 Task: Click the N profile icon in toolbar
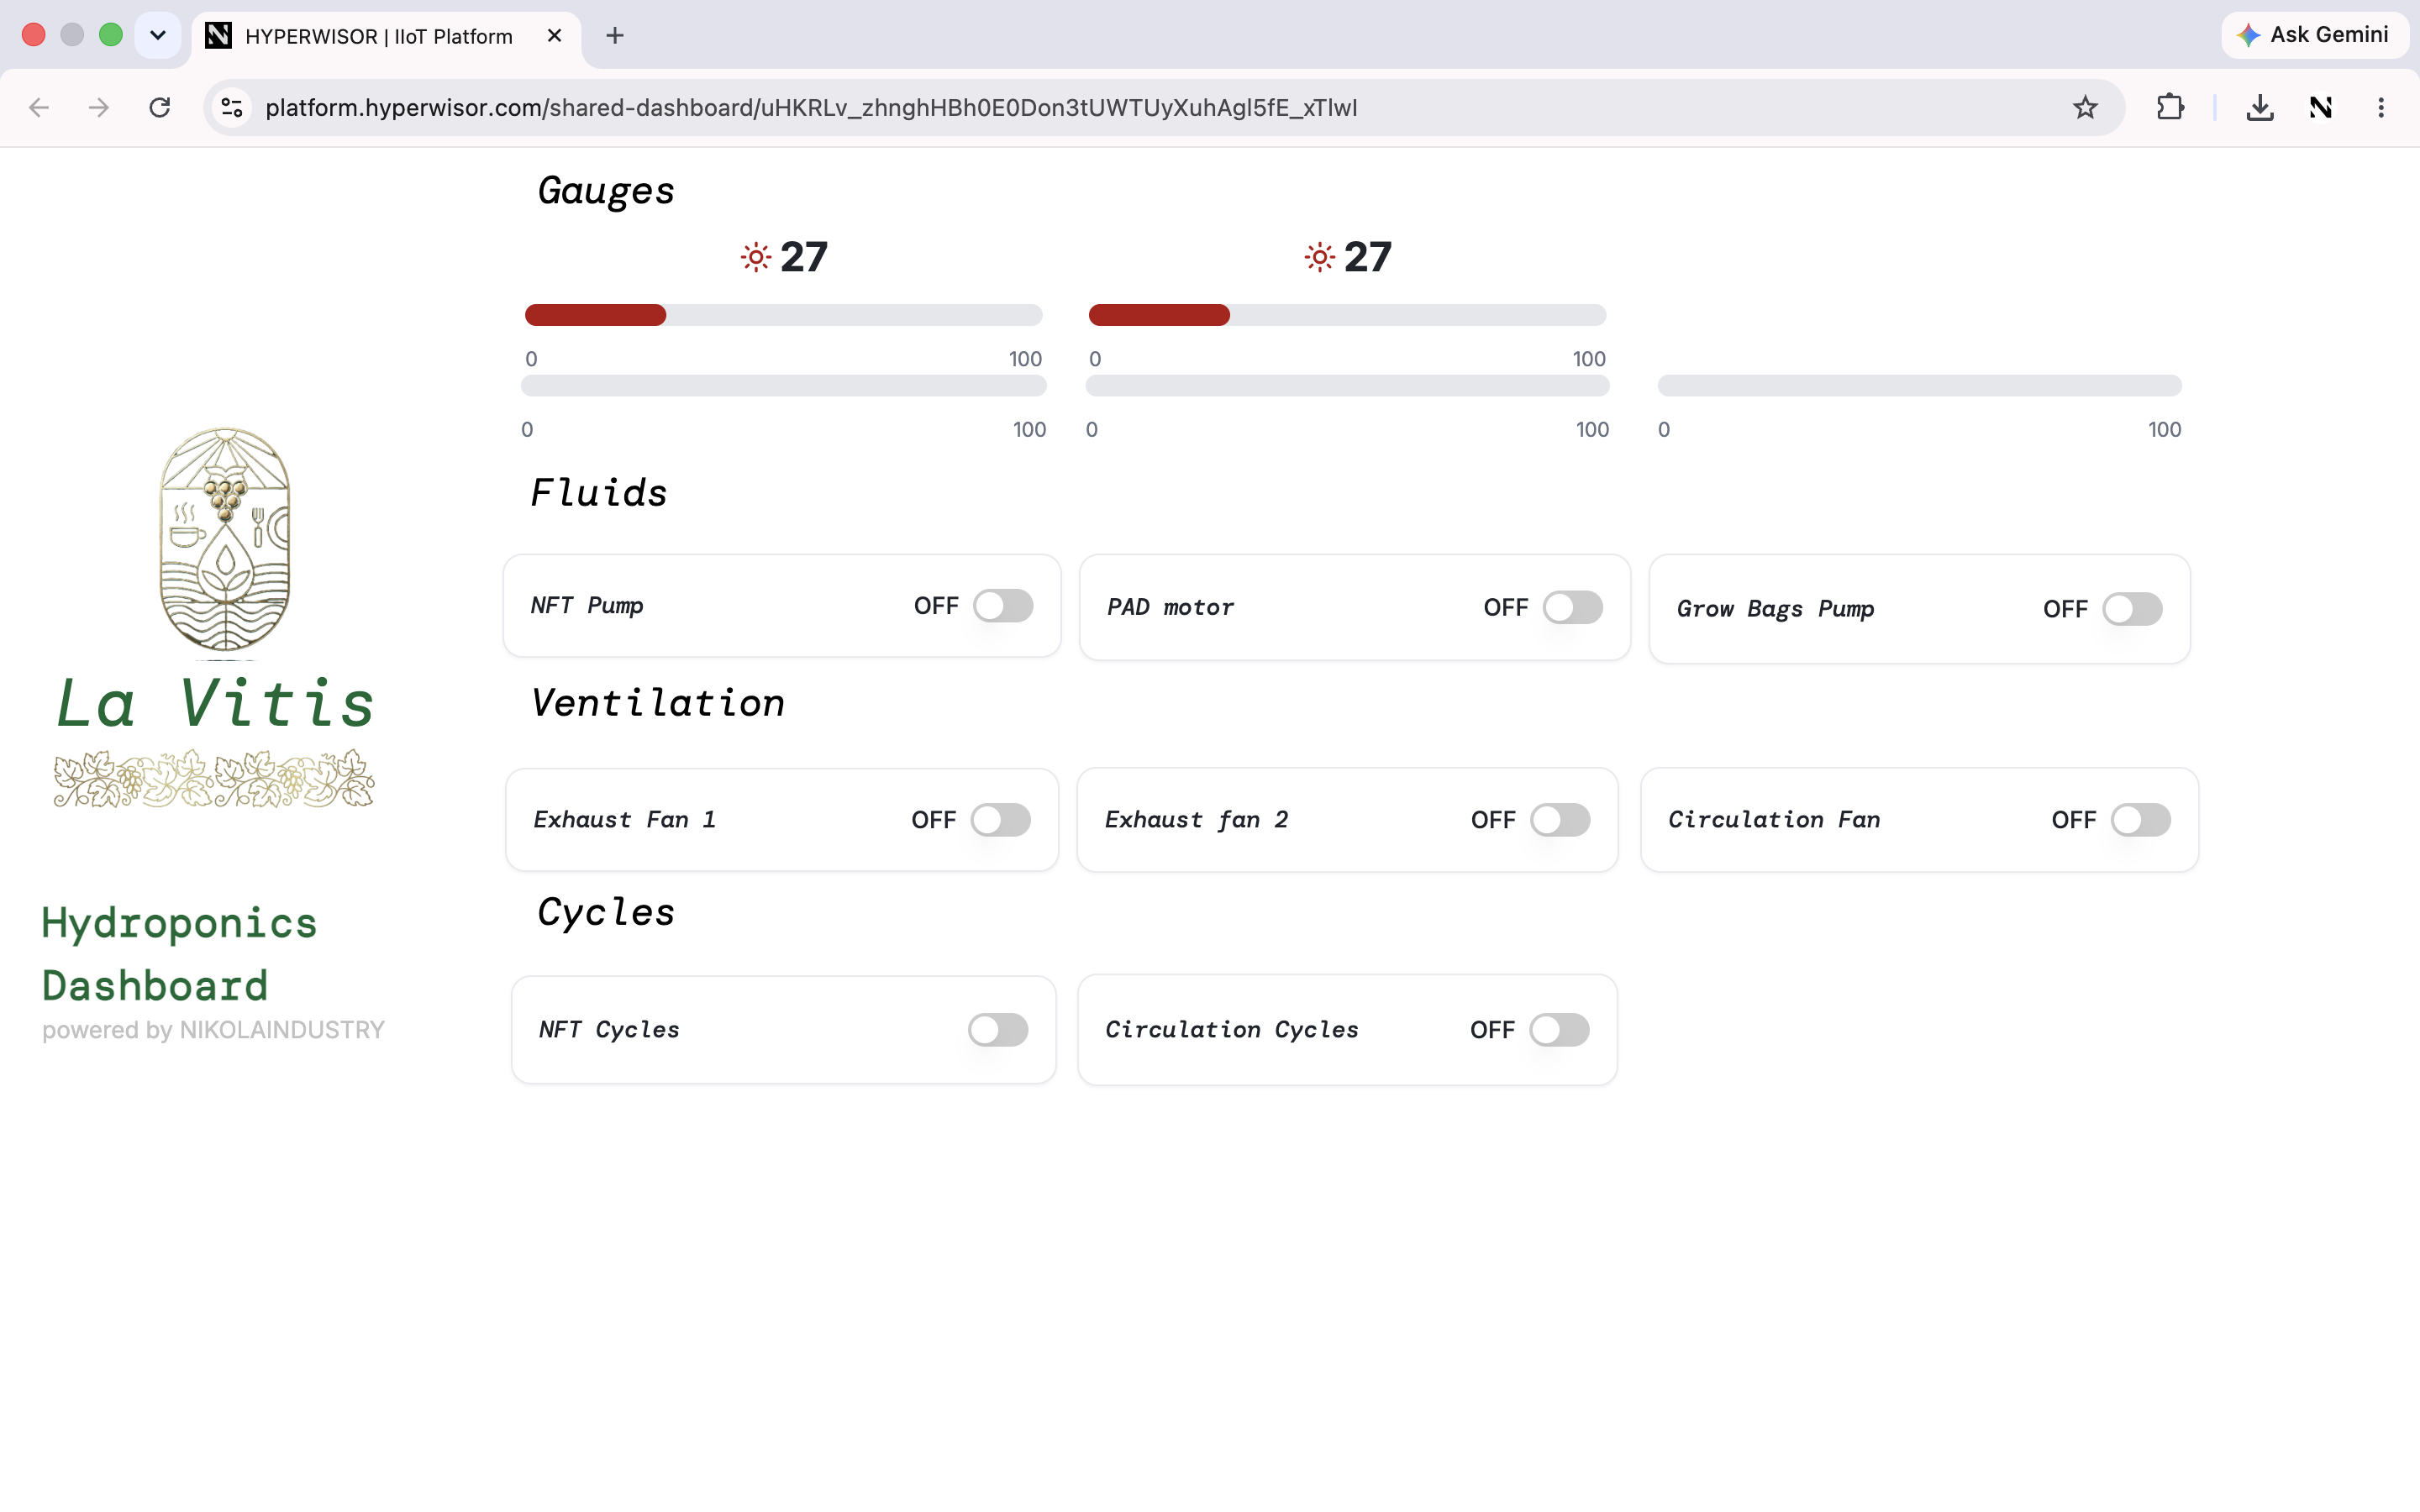[2320, 107]
